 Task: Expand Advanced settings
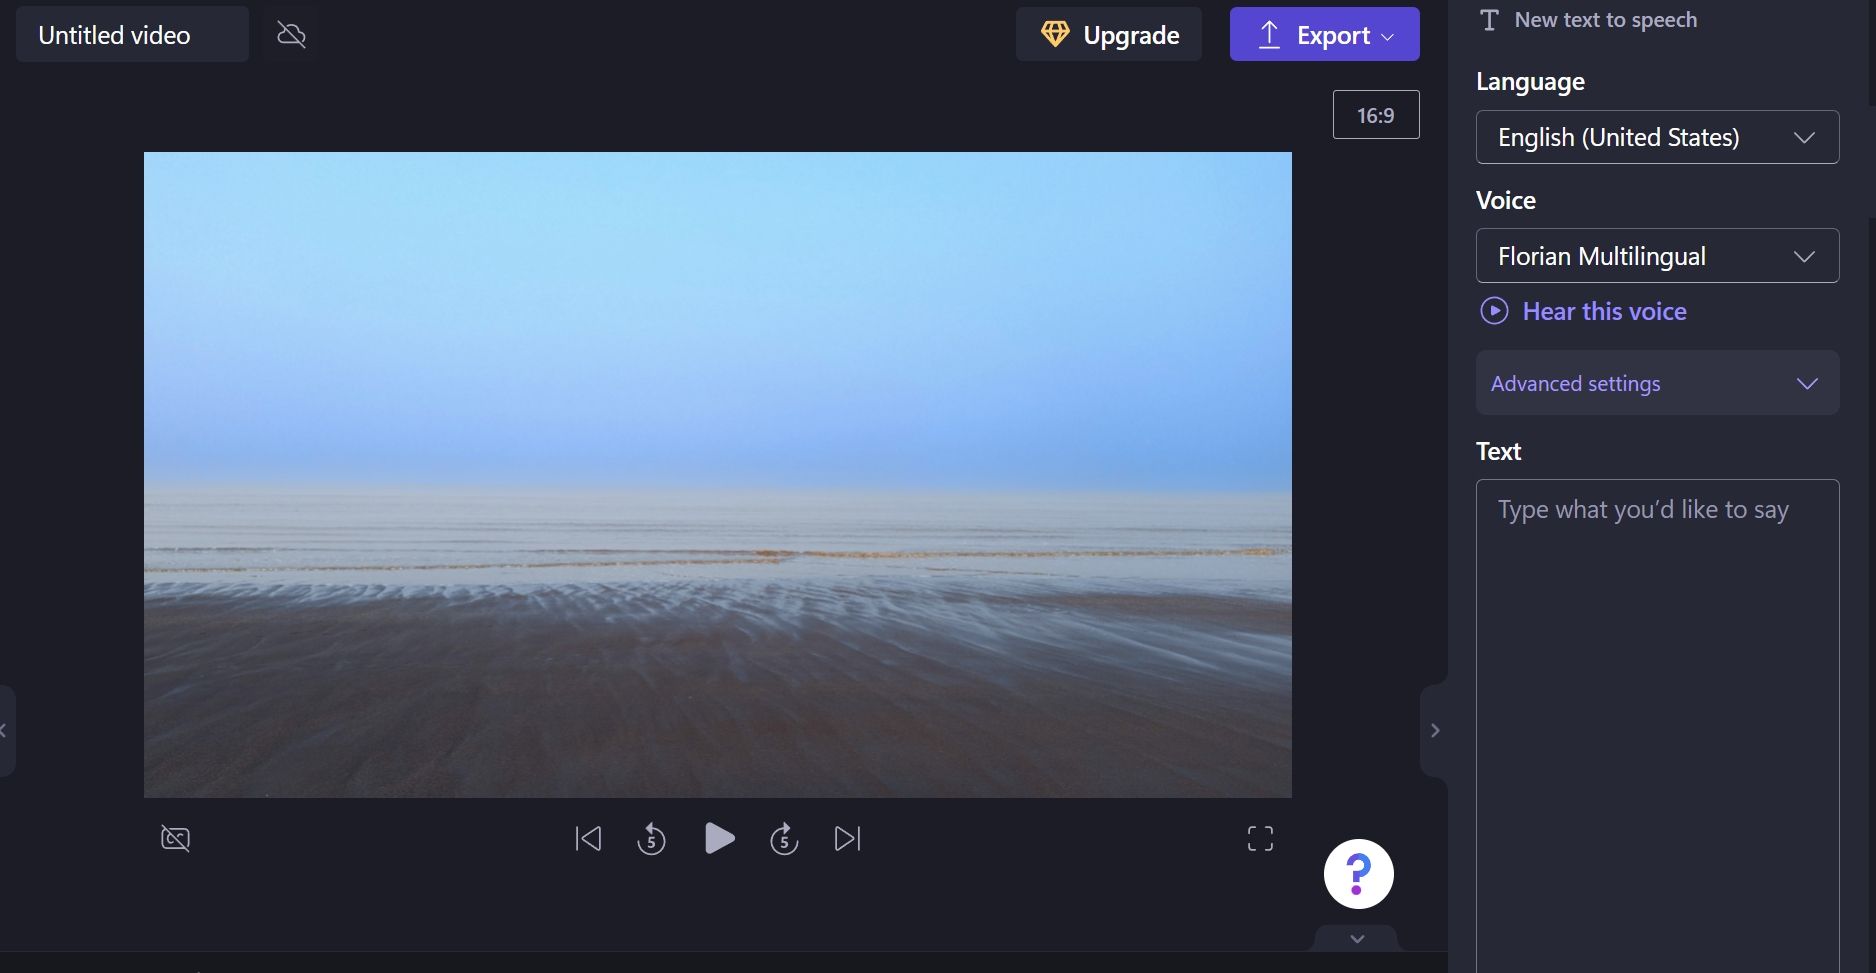1656,383
